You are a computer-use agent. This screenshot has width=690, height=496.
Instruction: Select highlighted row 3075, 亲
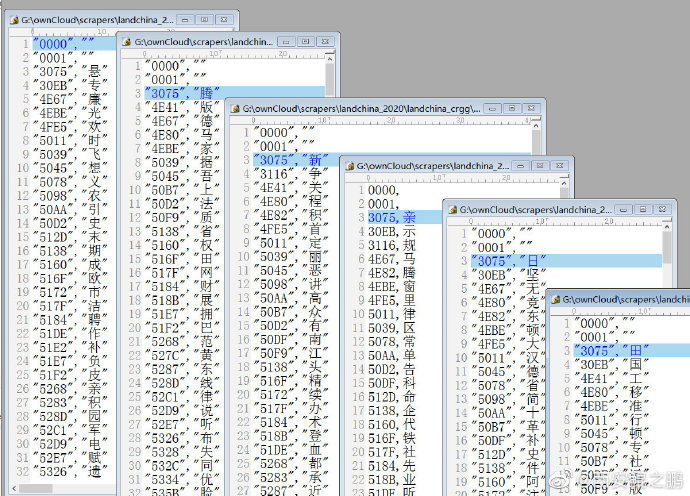(x=404, y=217)
